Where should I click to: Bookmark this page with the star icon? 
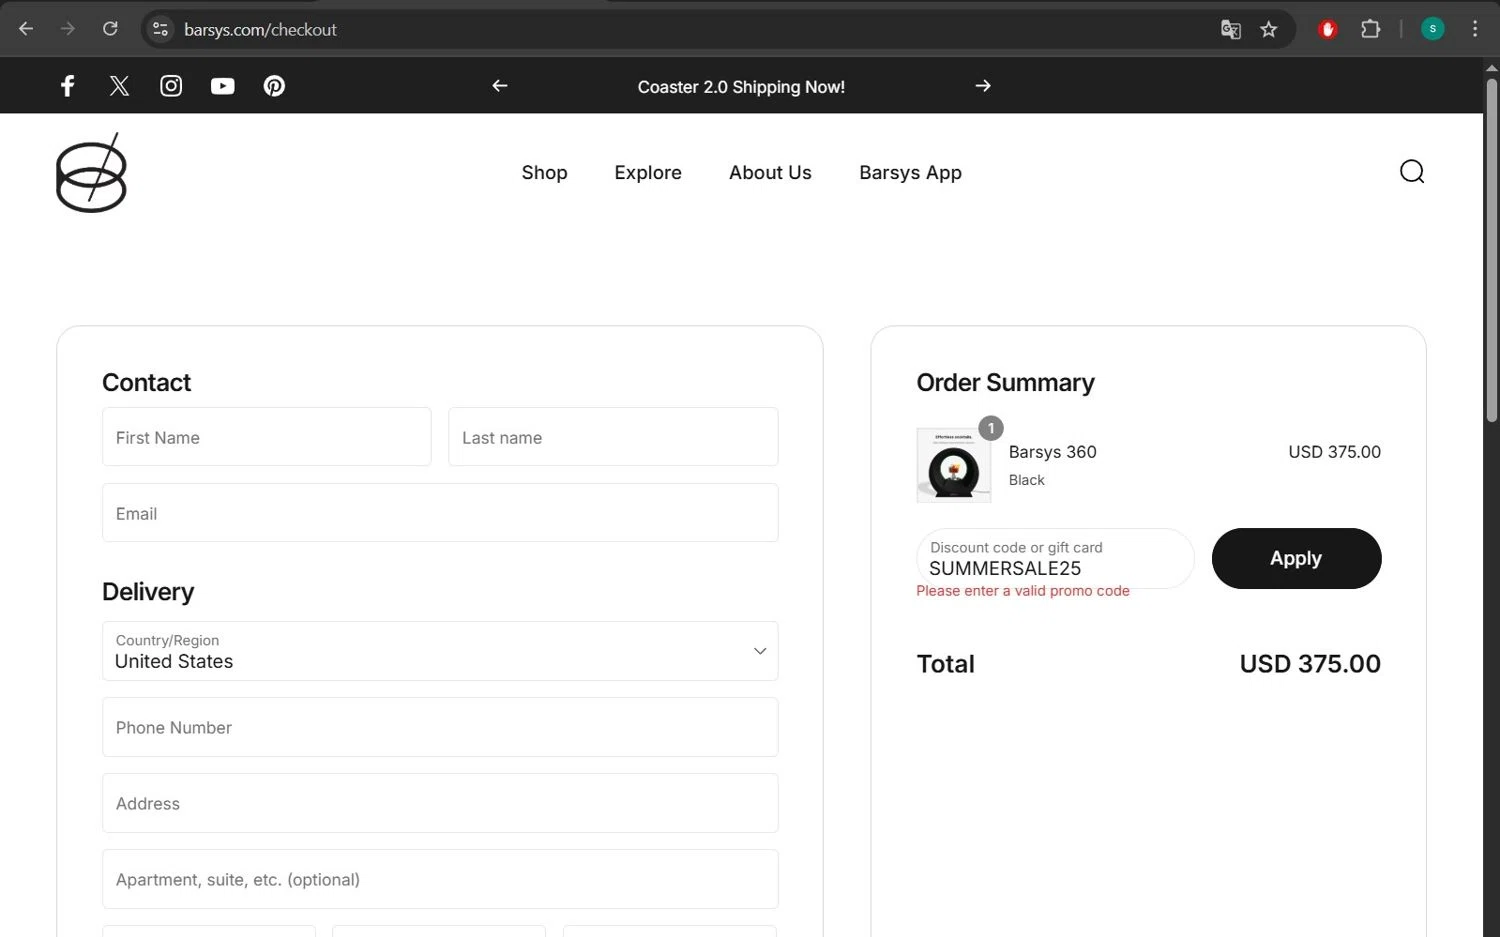1269,29
